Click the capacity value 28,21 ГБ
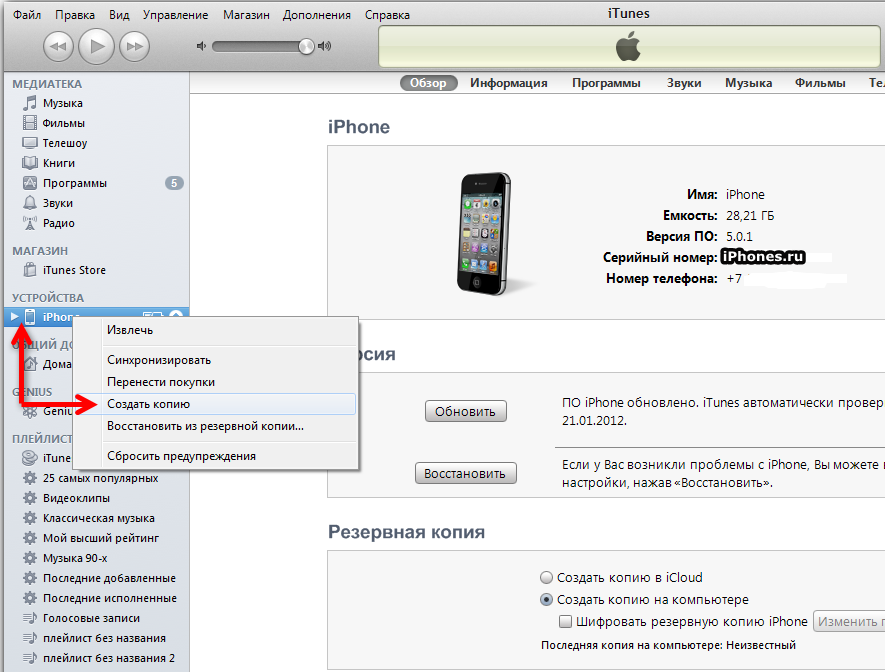The height and width of the screenshot is (672, 885). 750,216
